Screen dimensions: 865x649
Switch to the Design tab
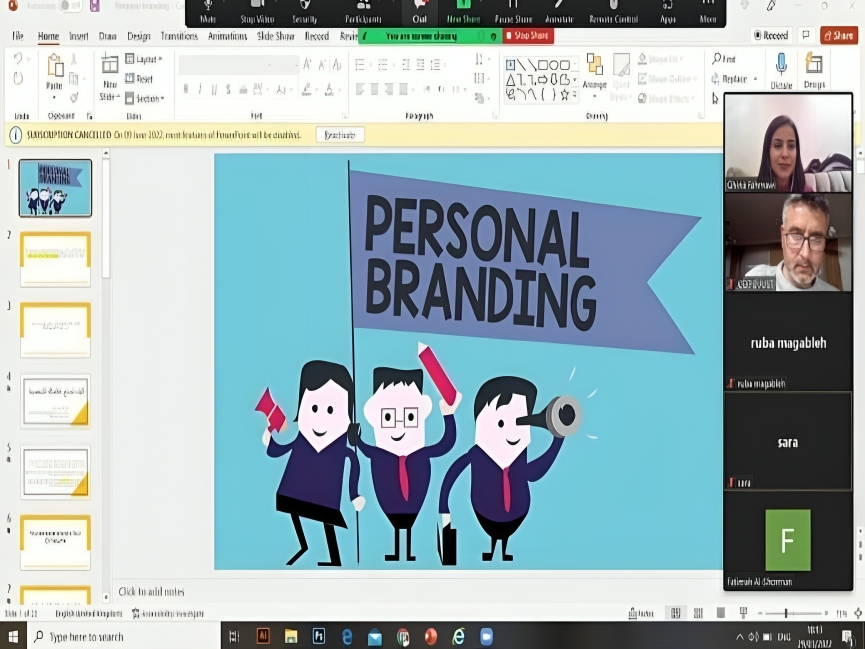(x=138, y=36)
